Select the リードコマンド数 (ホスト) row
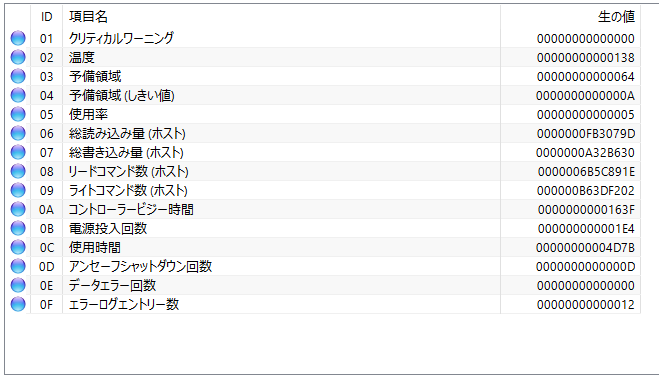Image resolution: width=659 pixels, height=379 pixels. (x=323, y=171)
